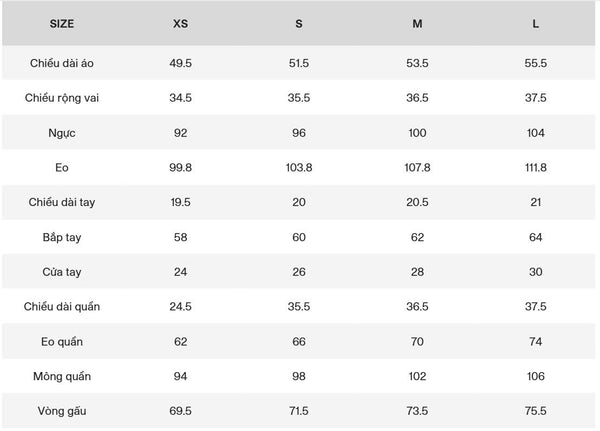Click the Bắp tay row label
600x431 pixels.
tap(62, 237)
